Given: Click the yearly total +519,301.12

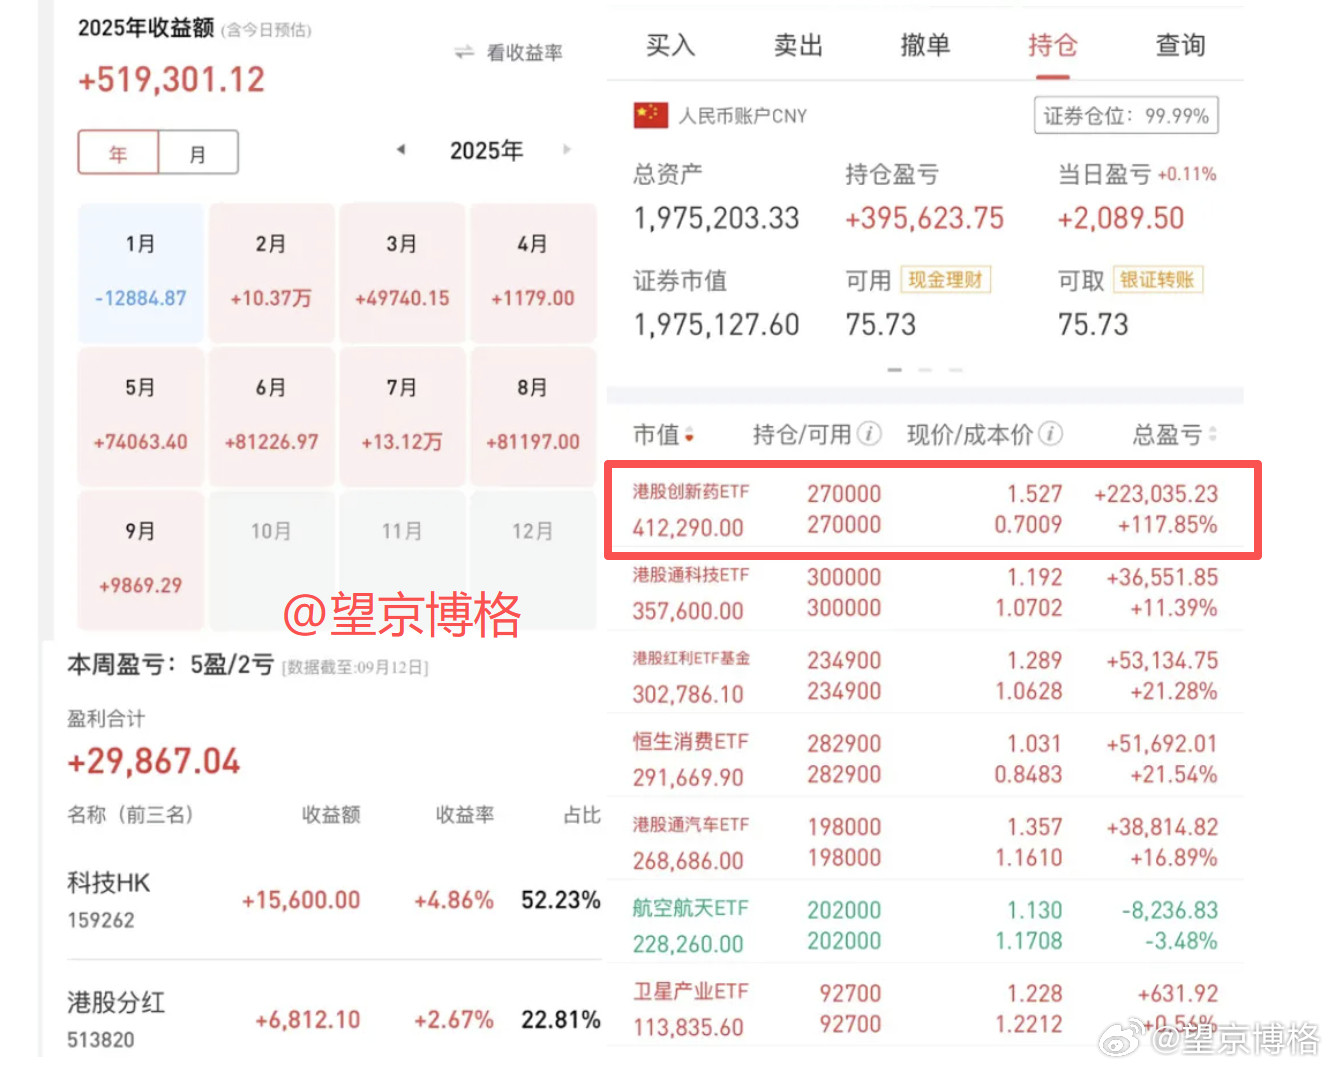Looking at the screenshot, I should (x=172, y=80).
